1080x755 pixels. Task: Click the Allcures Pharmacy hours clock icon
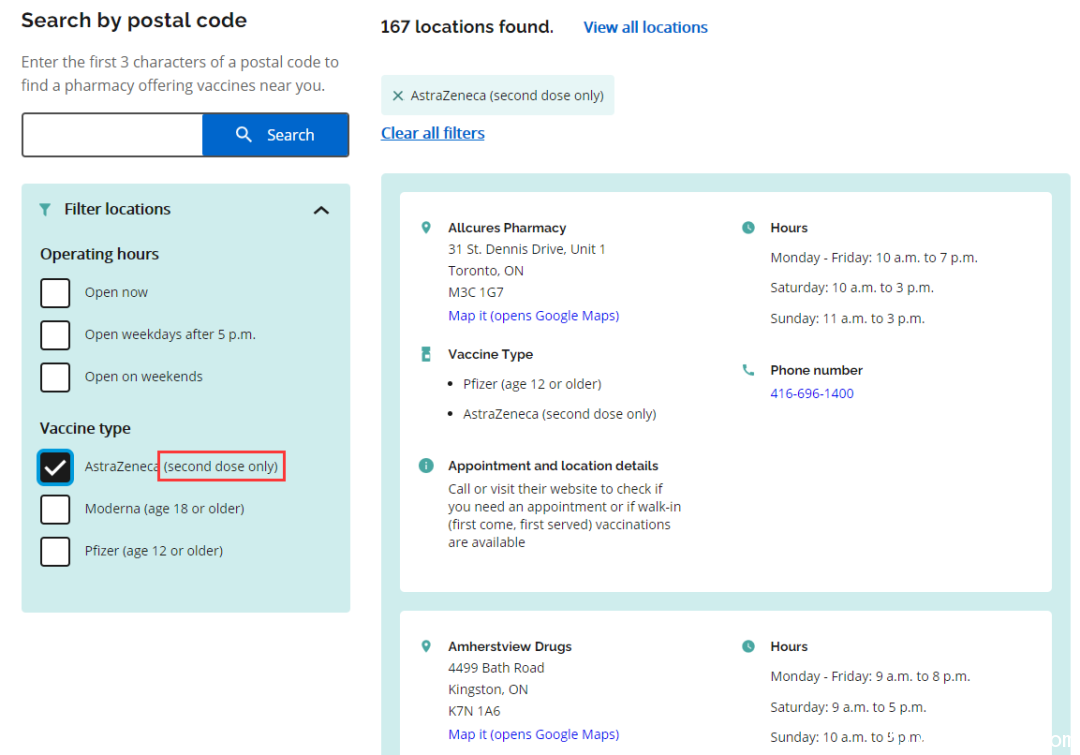tap(748, 227)
